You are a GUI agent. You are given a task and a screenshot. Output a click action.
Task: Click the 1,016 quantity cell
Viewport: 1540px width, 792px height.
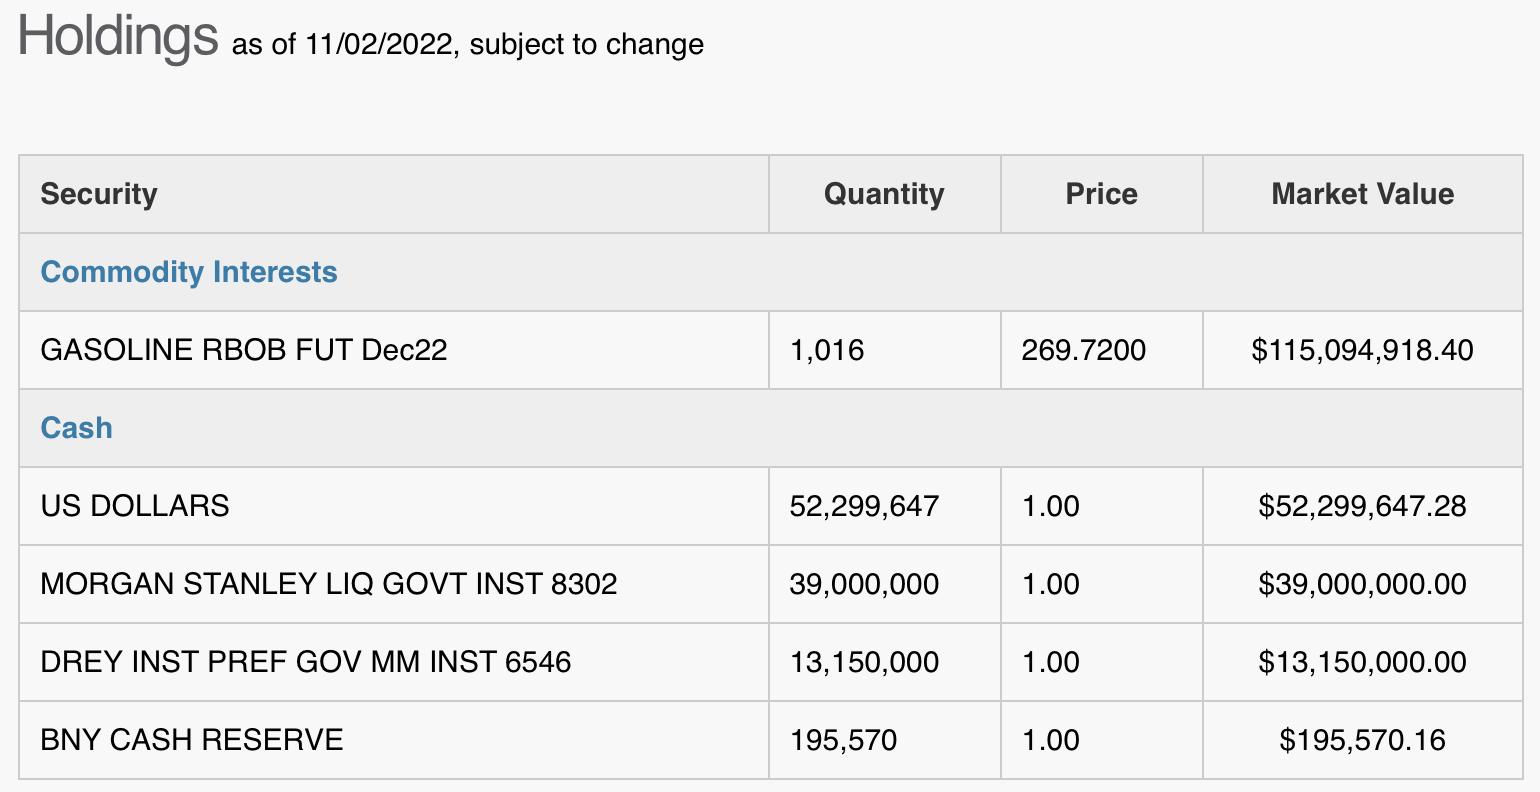click(x=885, y=350)
